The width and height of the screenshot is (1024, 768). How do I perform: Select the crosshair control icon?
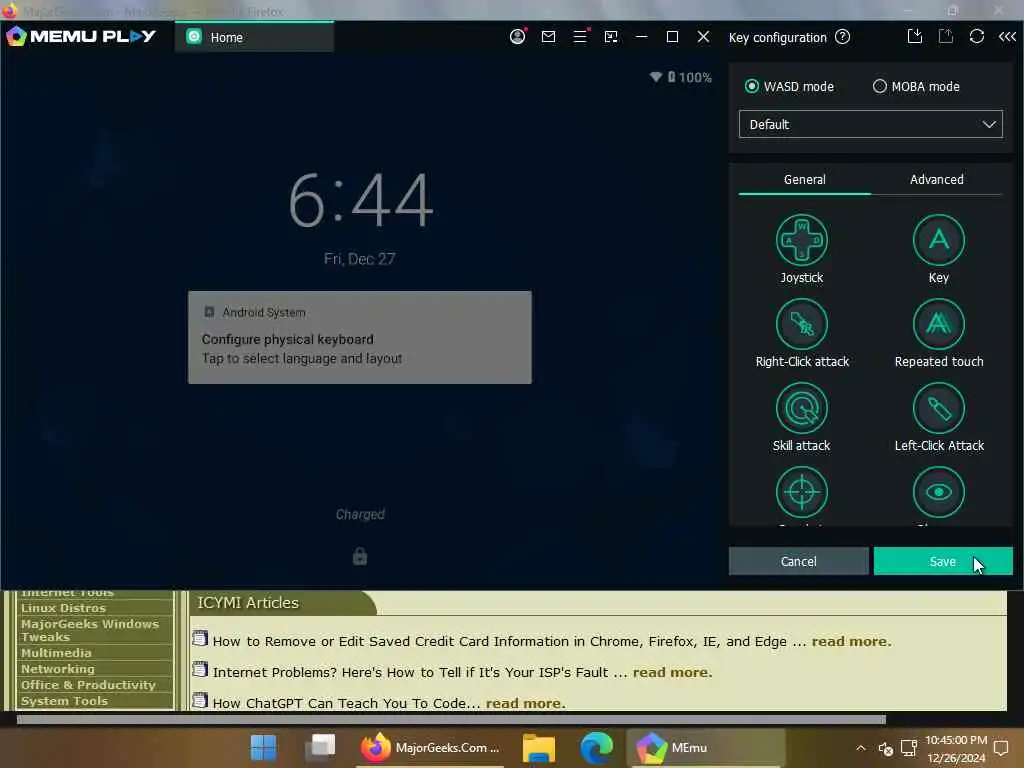[801, 492]
